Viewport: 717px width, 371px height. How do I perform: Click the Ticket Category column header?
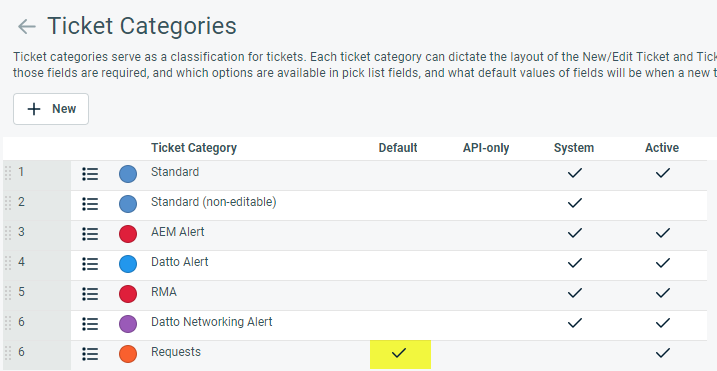coord(194,148)
